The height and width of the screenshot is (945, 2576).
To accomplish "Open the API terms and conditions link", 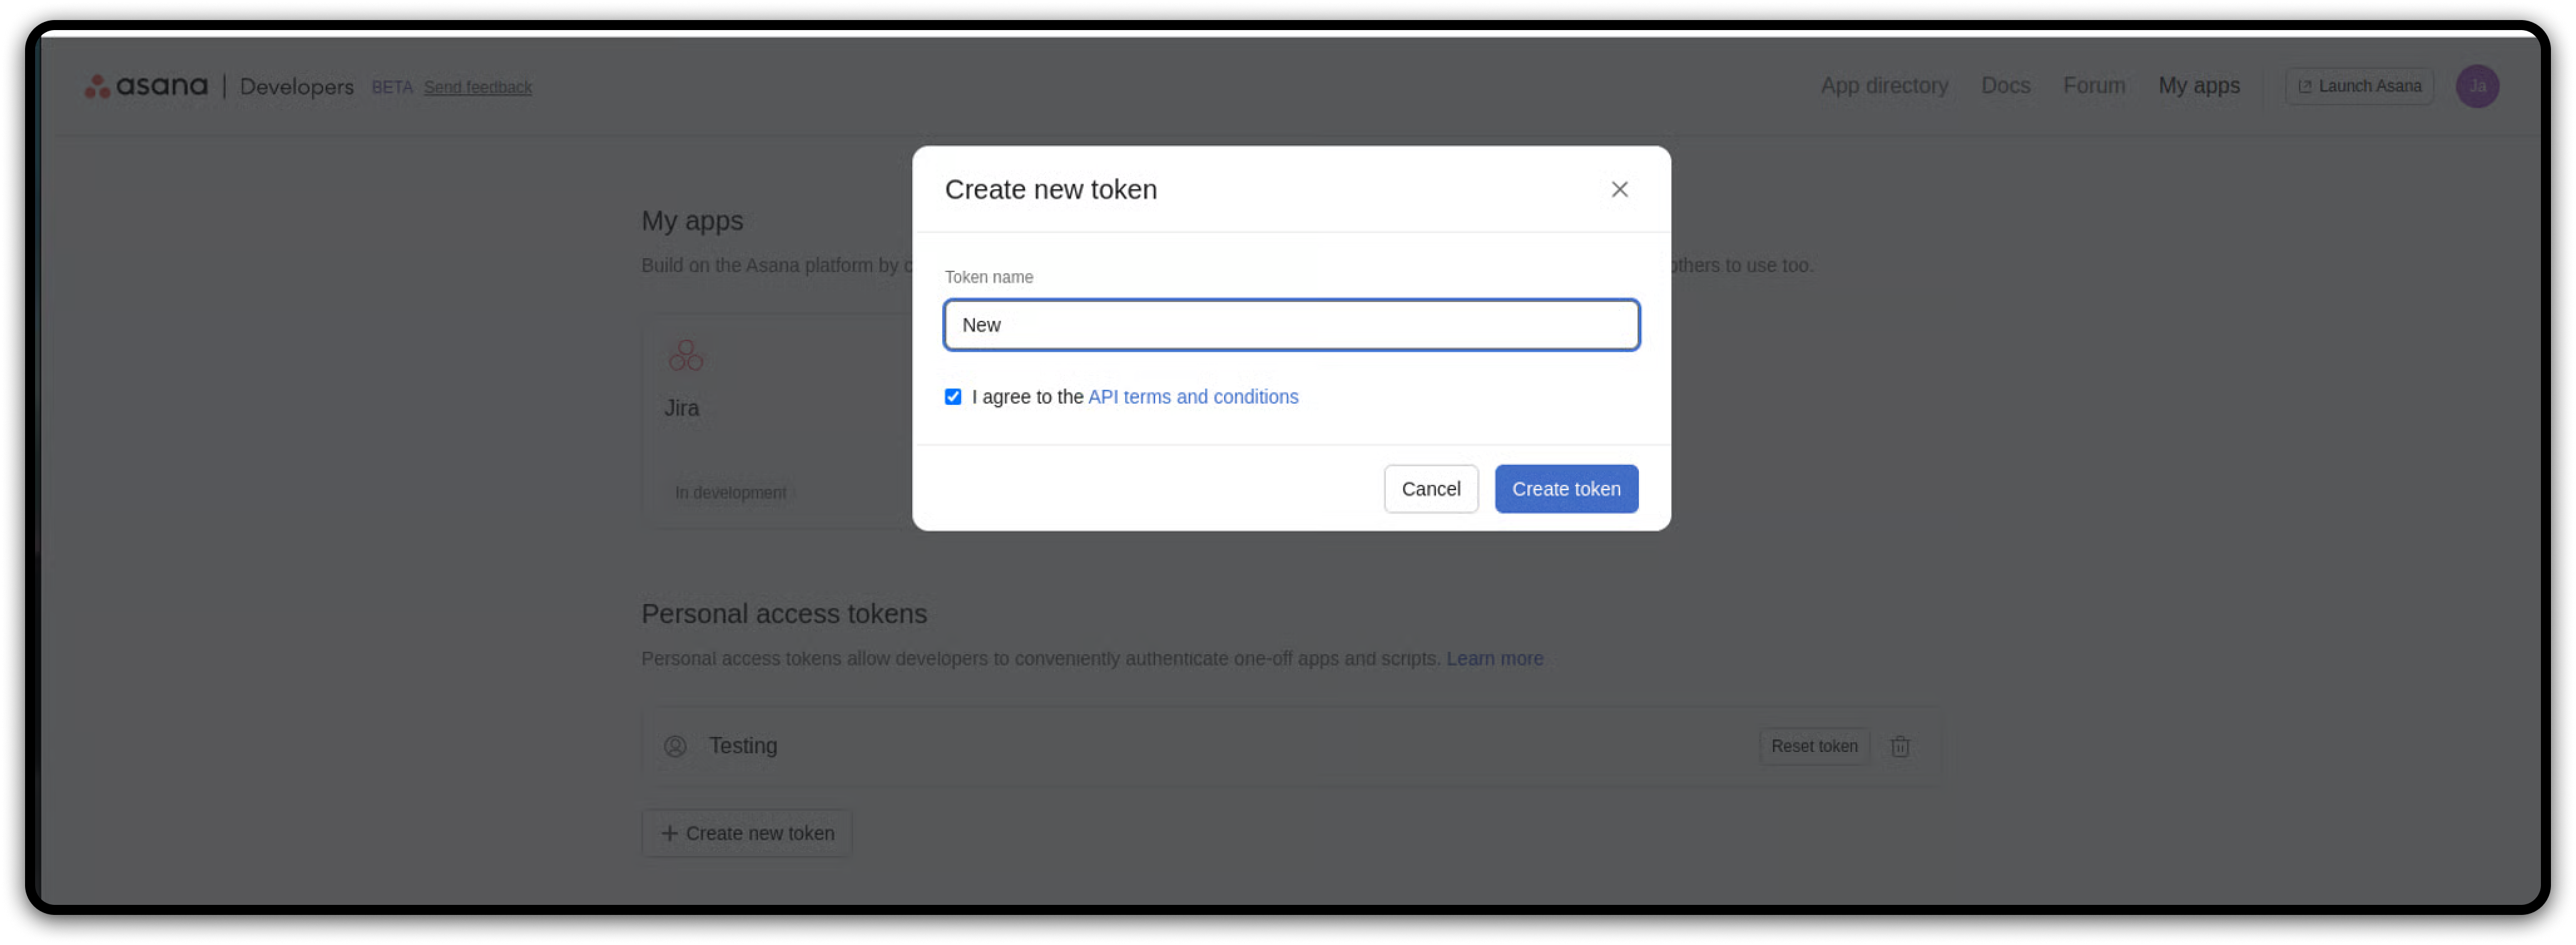I will (x=1192, y=397).
